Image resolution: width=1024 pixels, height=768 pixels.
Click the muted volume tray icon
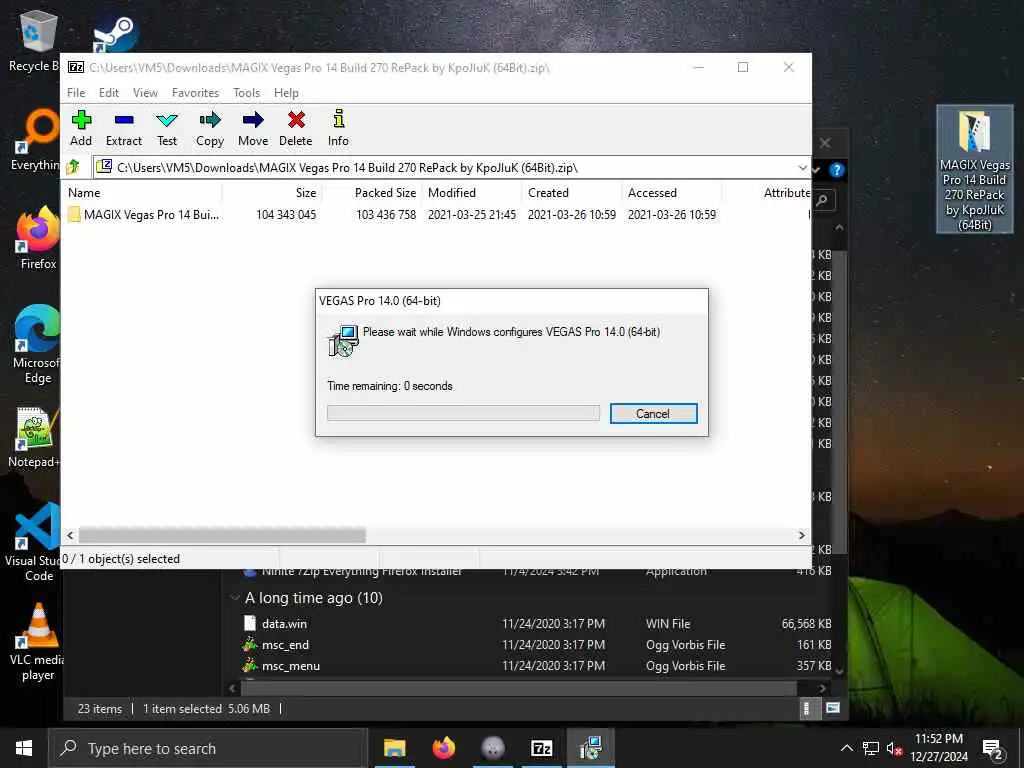point(894,748)
